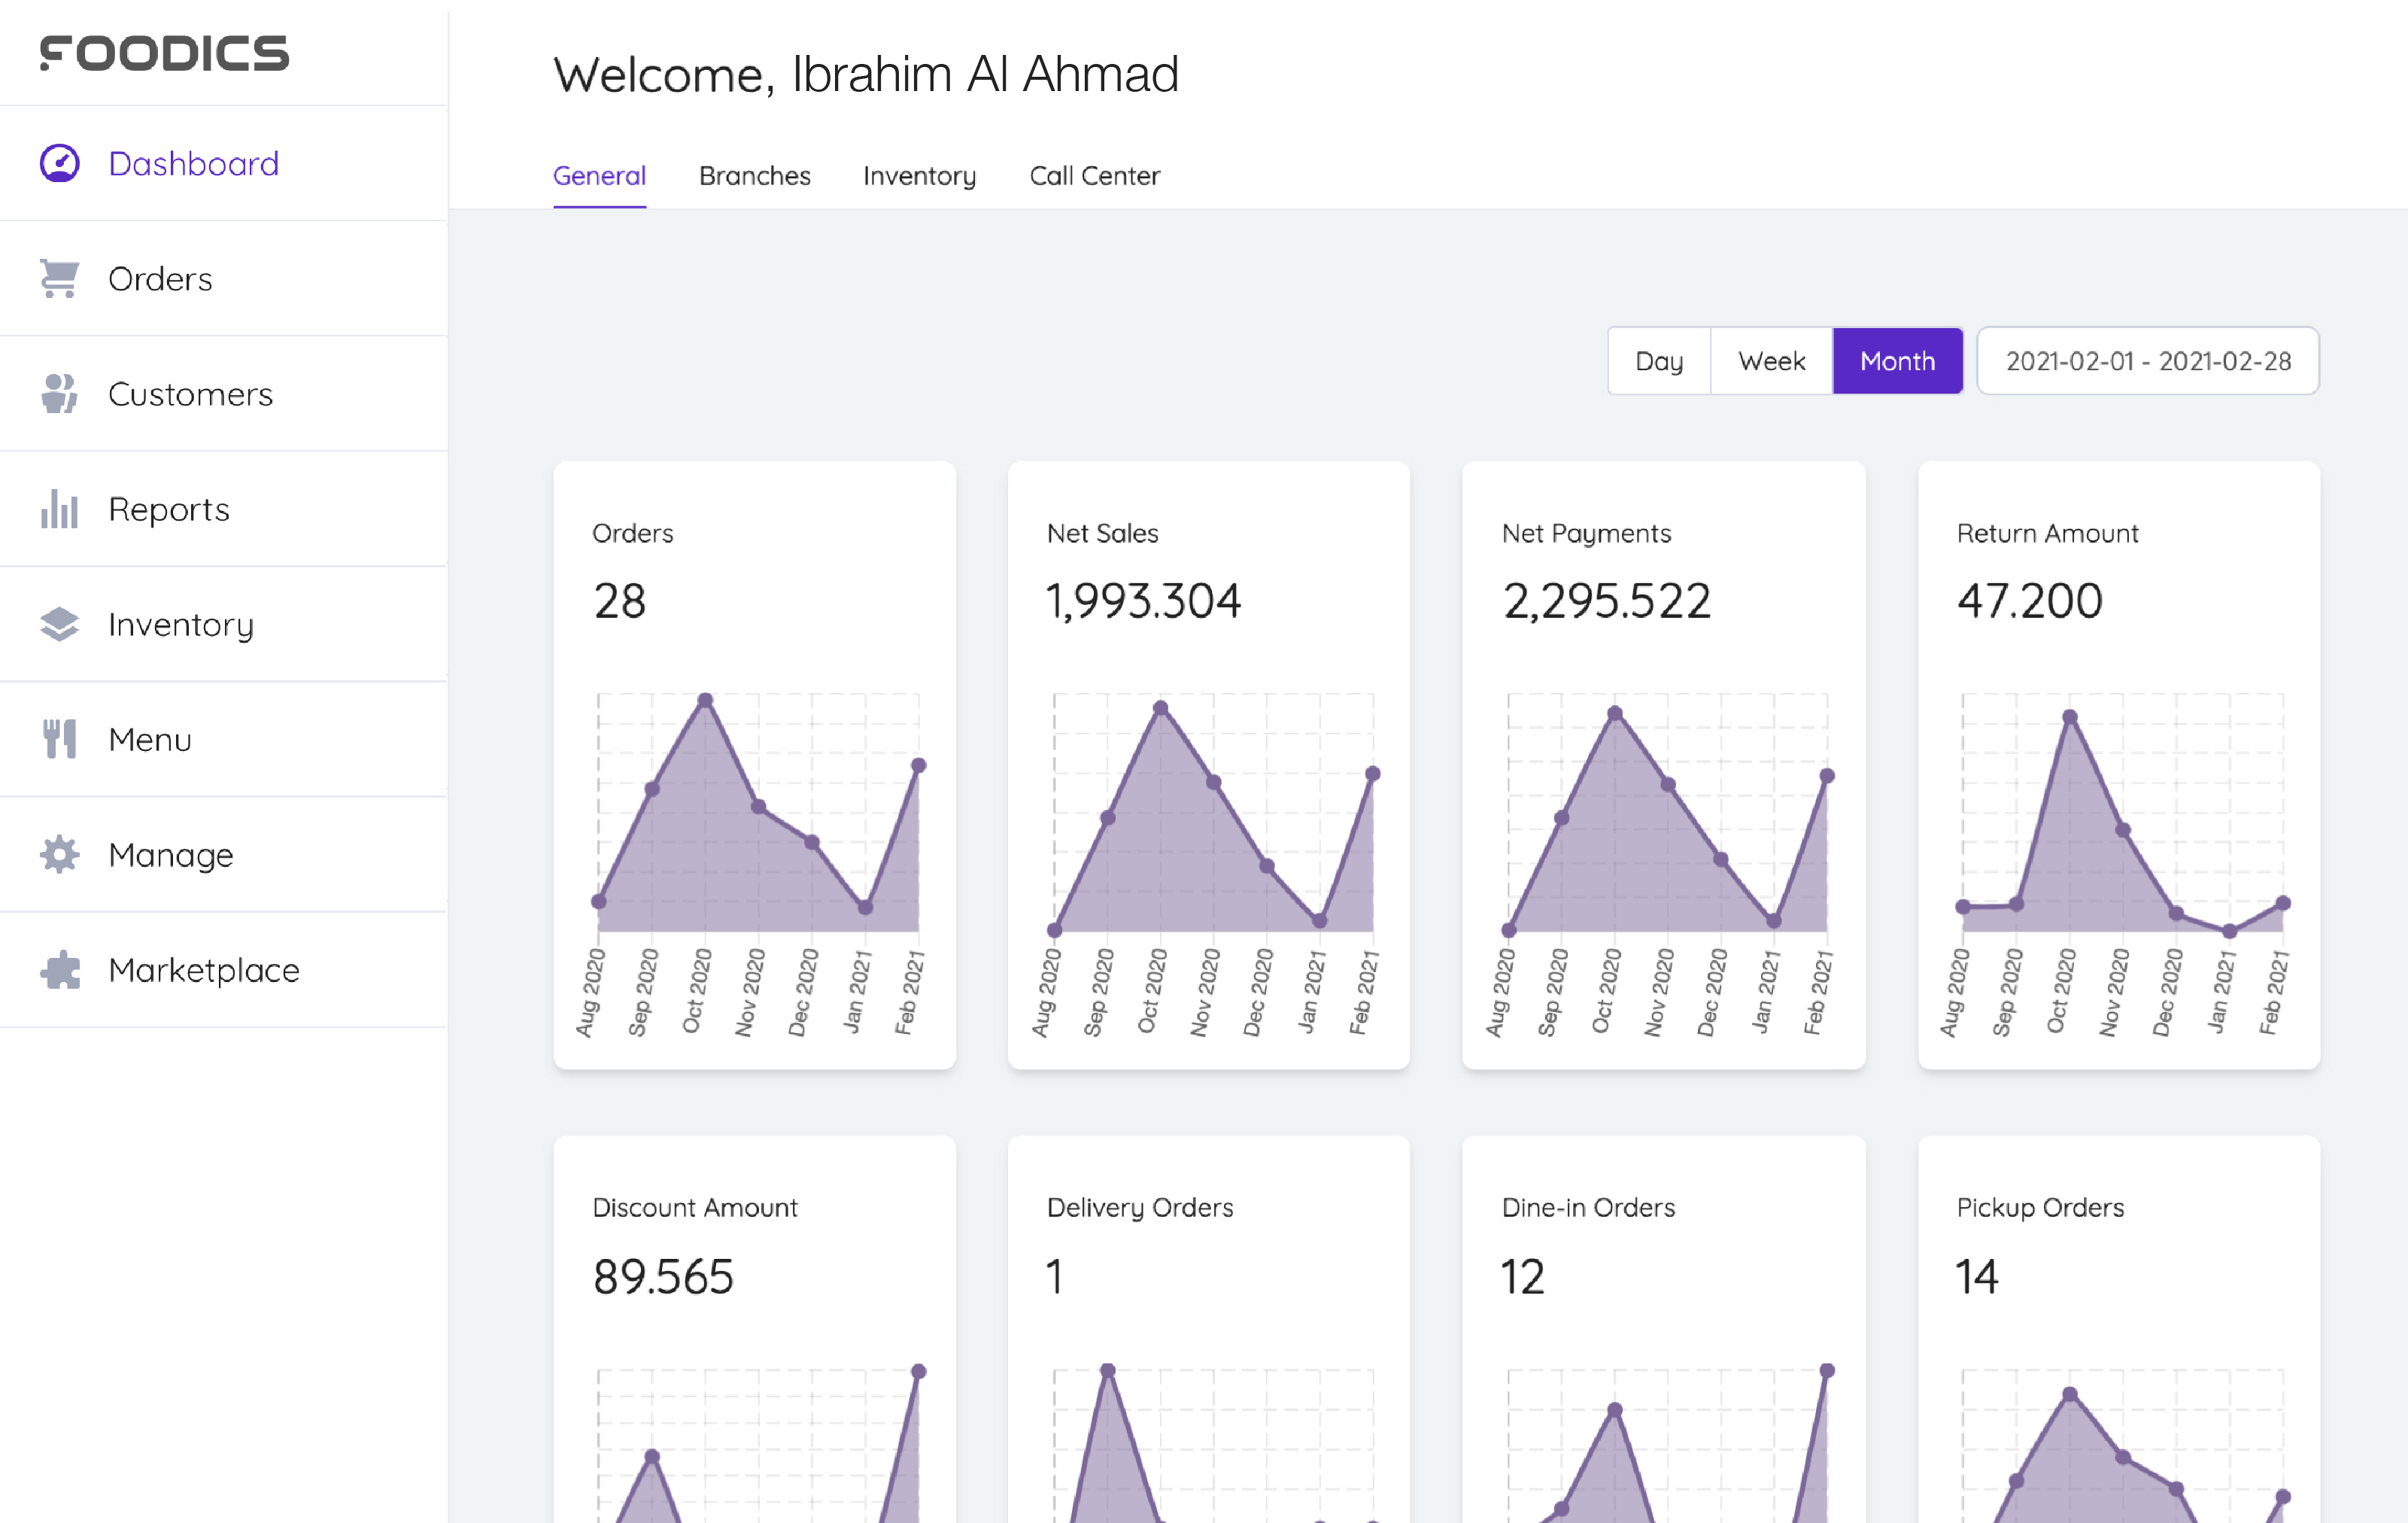The width and height of the screenshot is (2408, 1523).
Task: Click the Foodics logo
Action: pyautogui.click(x=165, y=53)
